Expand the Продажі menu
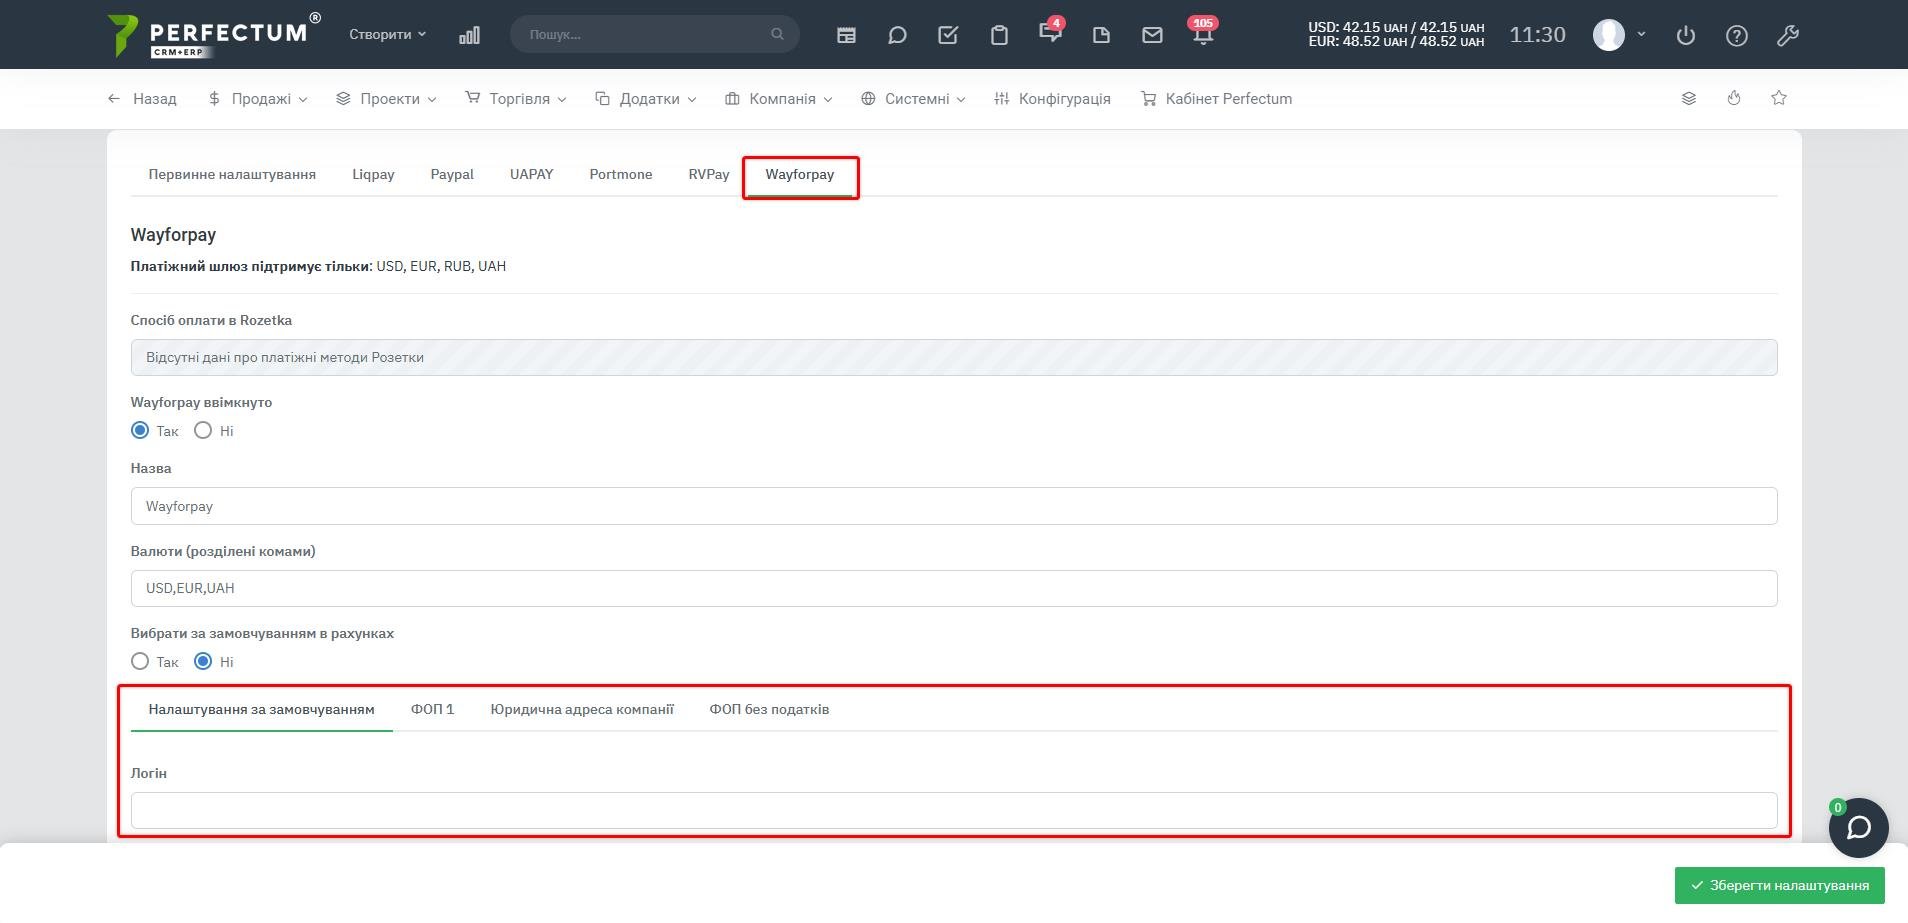This screenshot has height=923, width=1908. click(258, 99)
